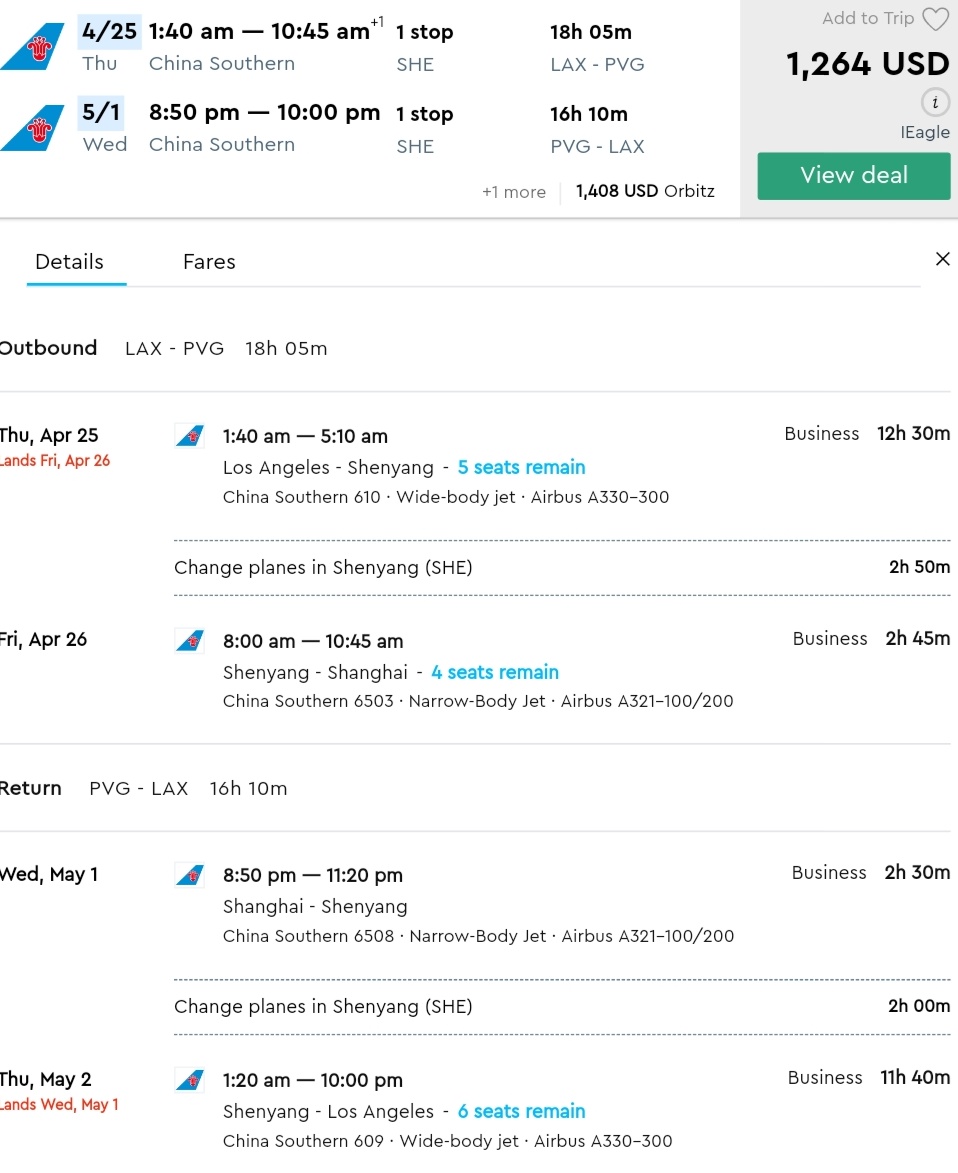This screenshot has height=1173, width=958.
Task: Select the 4/25 outbound date box
Action: tap(109, 31)
